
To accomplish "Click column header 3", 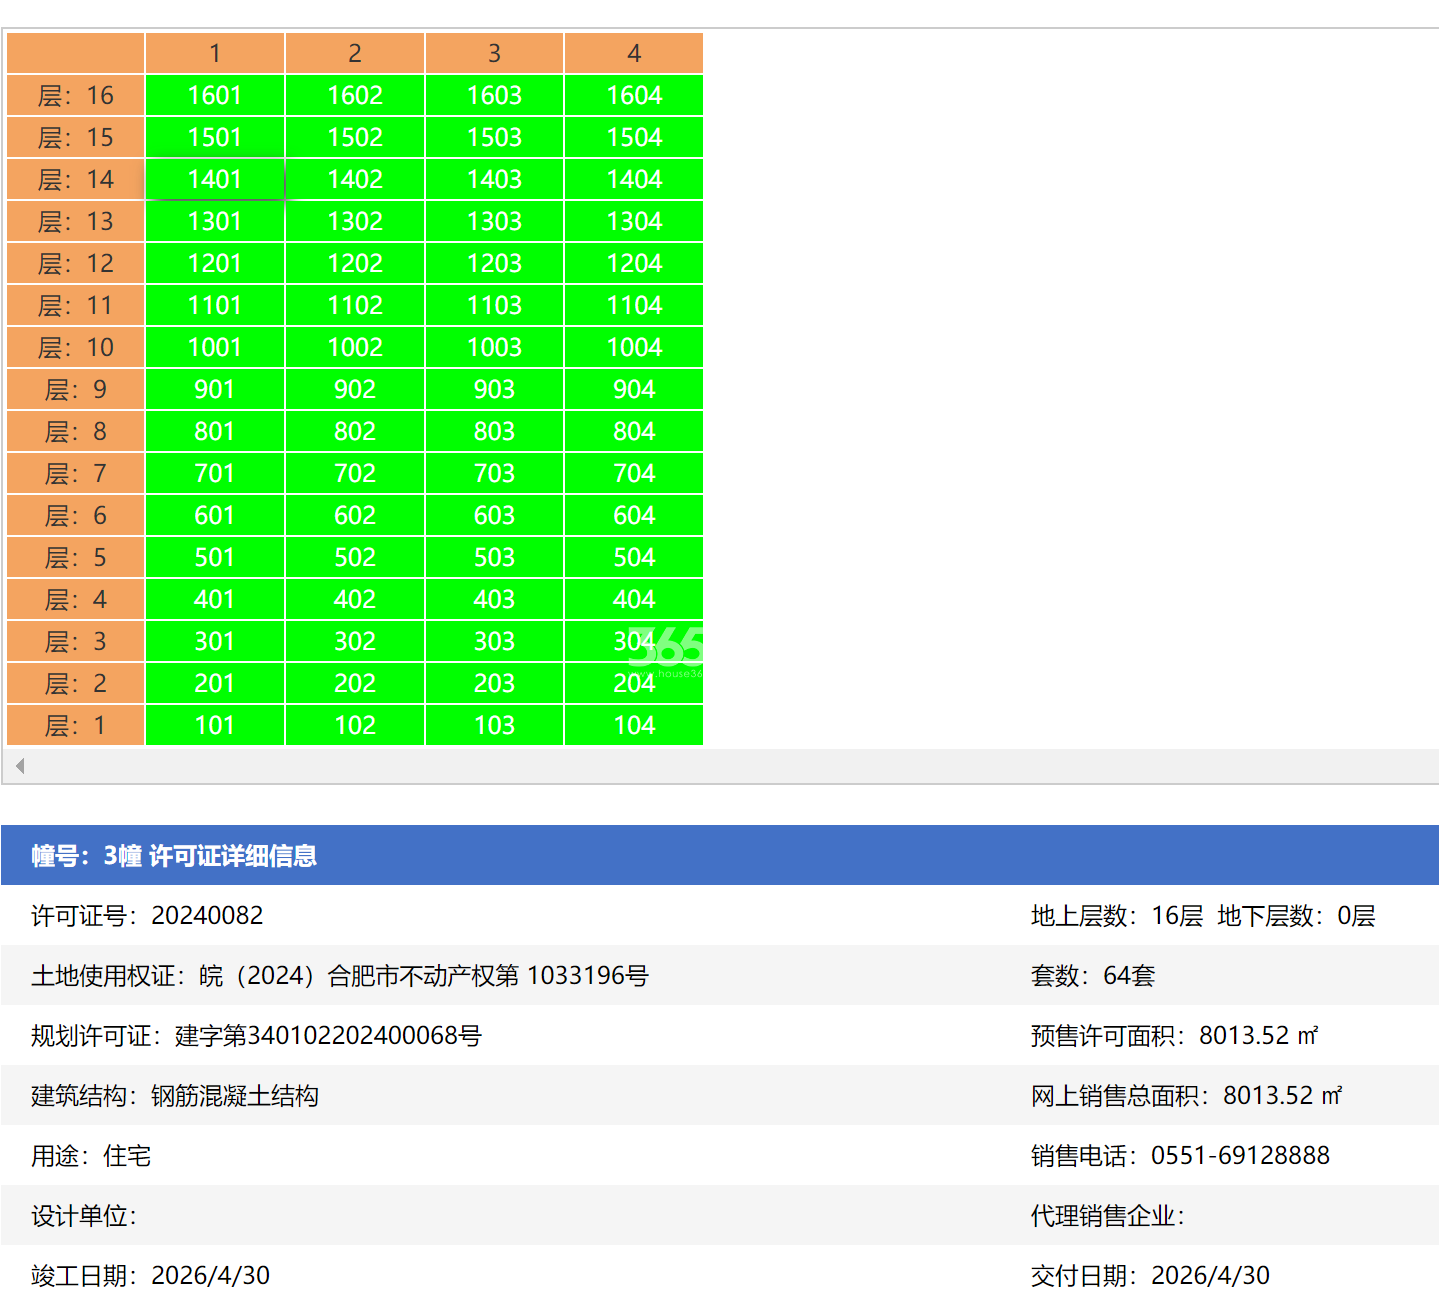I will click(495, 53).
